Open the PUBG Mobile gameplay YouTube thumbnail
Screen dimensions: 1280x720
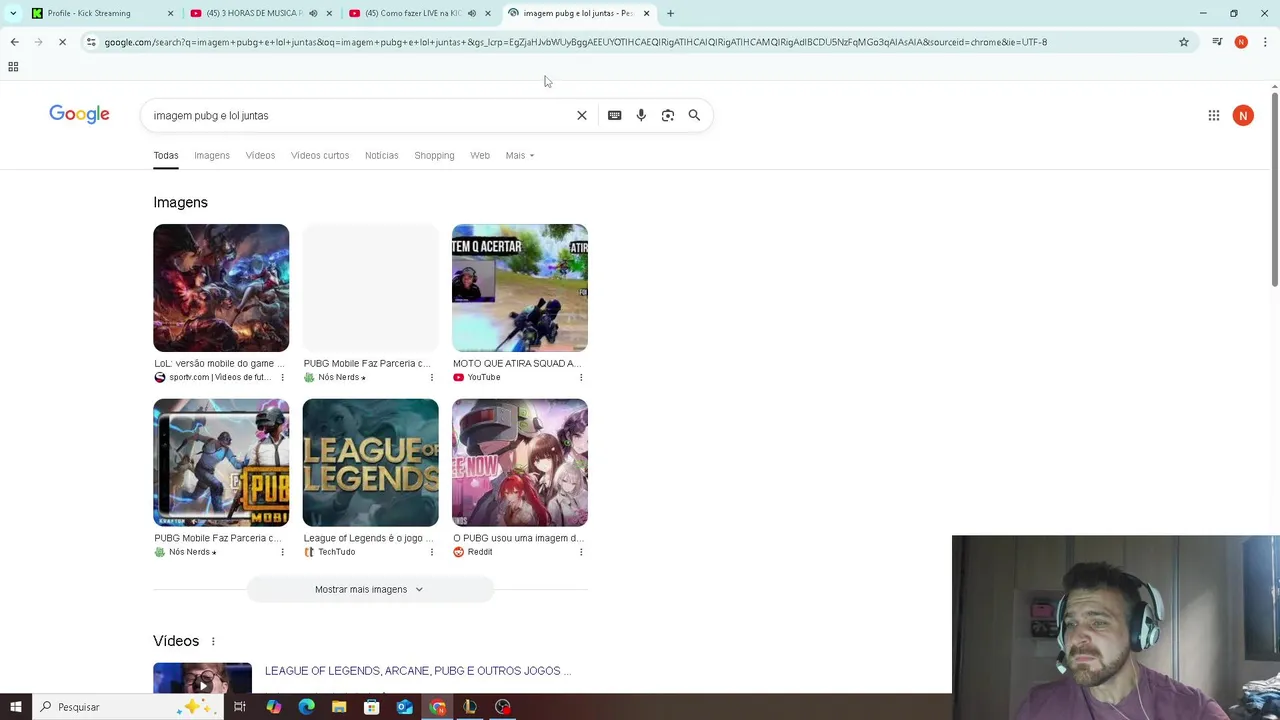tap(520, 288)
